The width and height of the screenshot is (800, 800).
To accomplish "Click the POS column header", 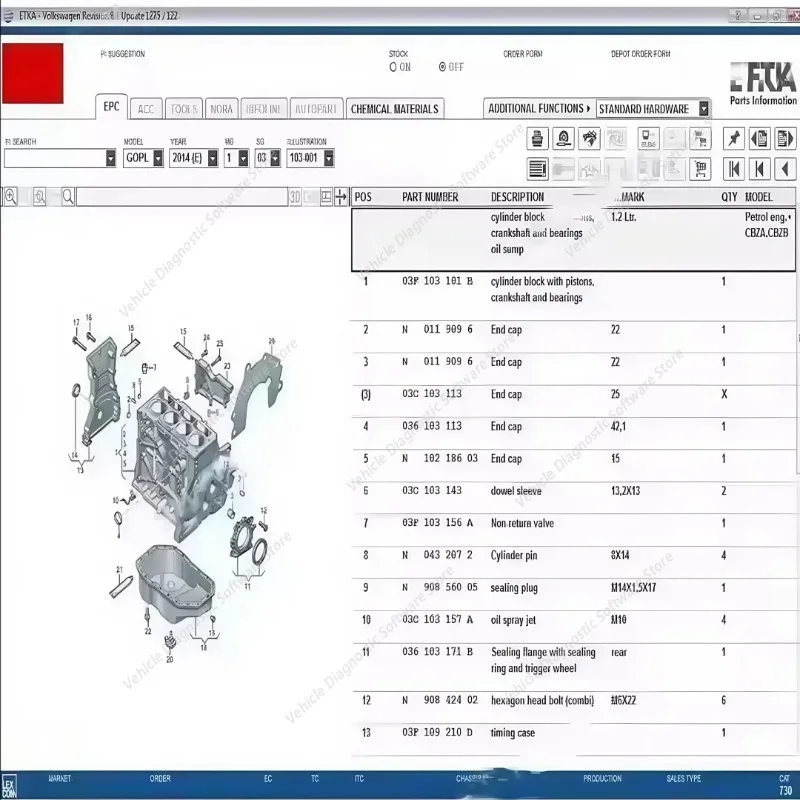I will click(x=363, y=197).
